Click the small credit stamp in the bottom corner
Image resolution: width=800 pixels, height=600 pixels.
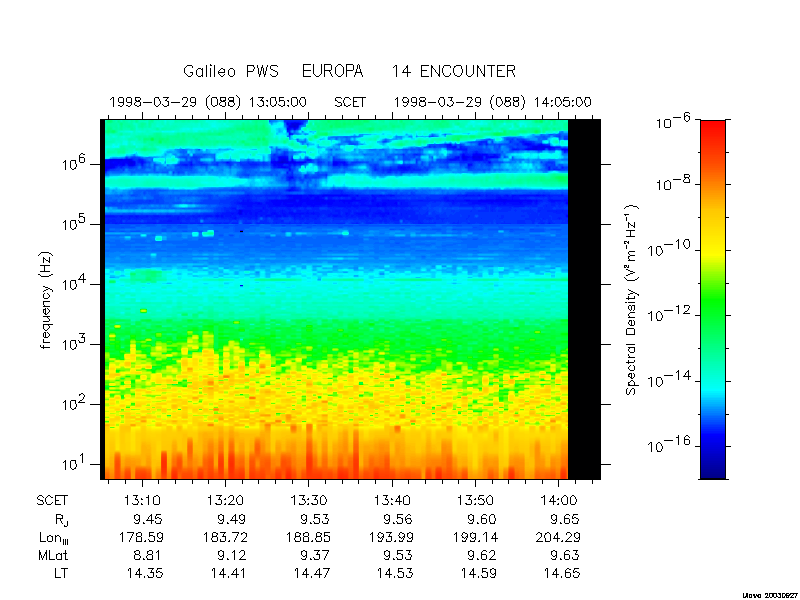click(770, 595)
